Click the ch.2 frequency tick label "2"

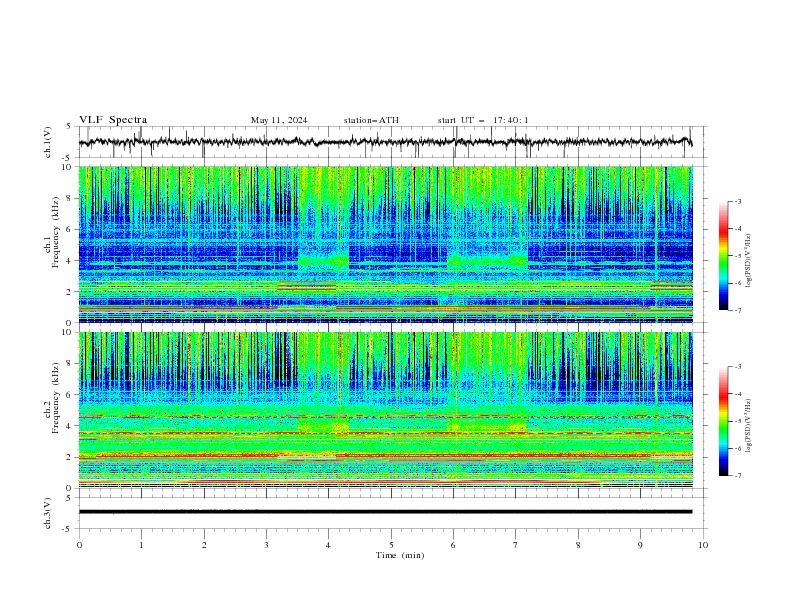[70, 457]
